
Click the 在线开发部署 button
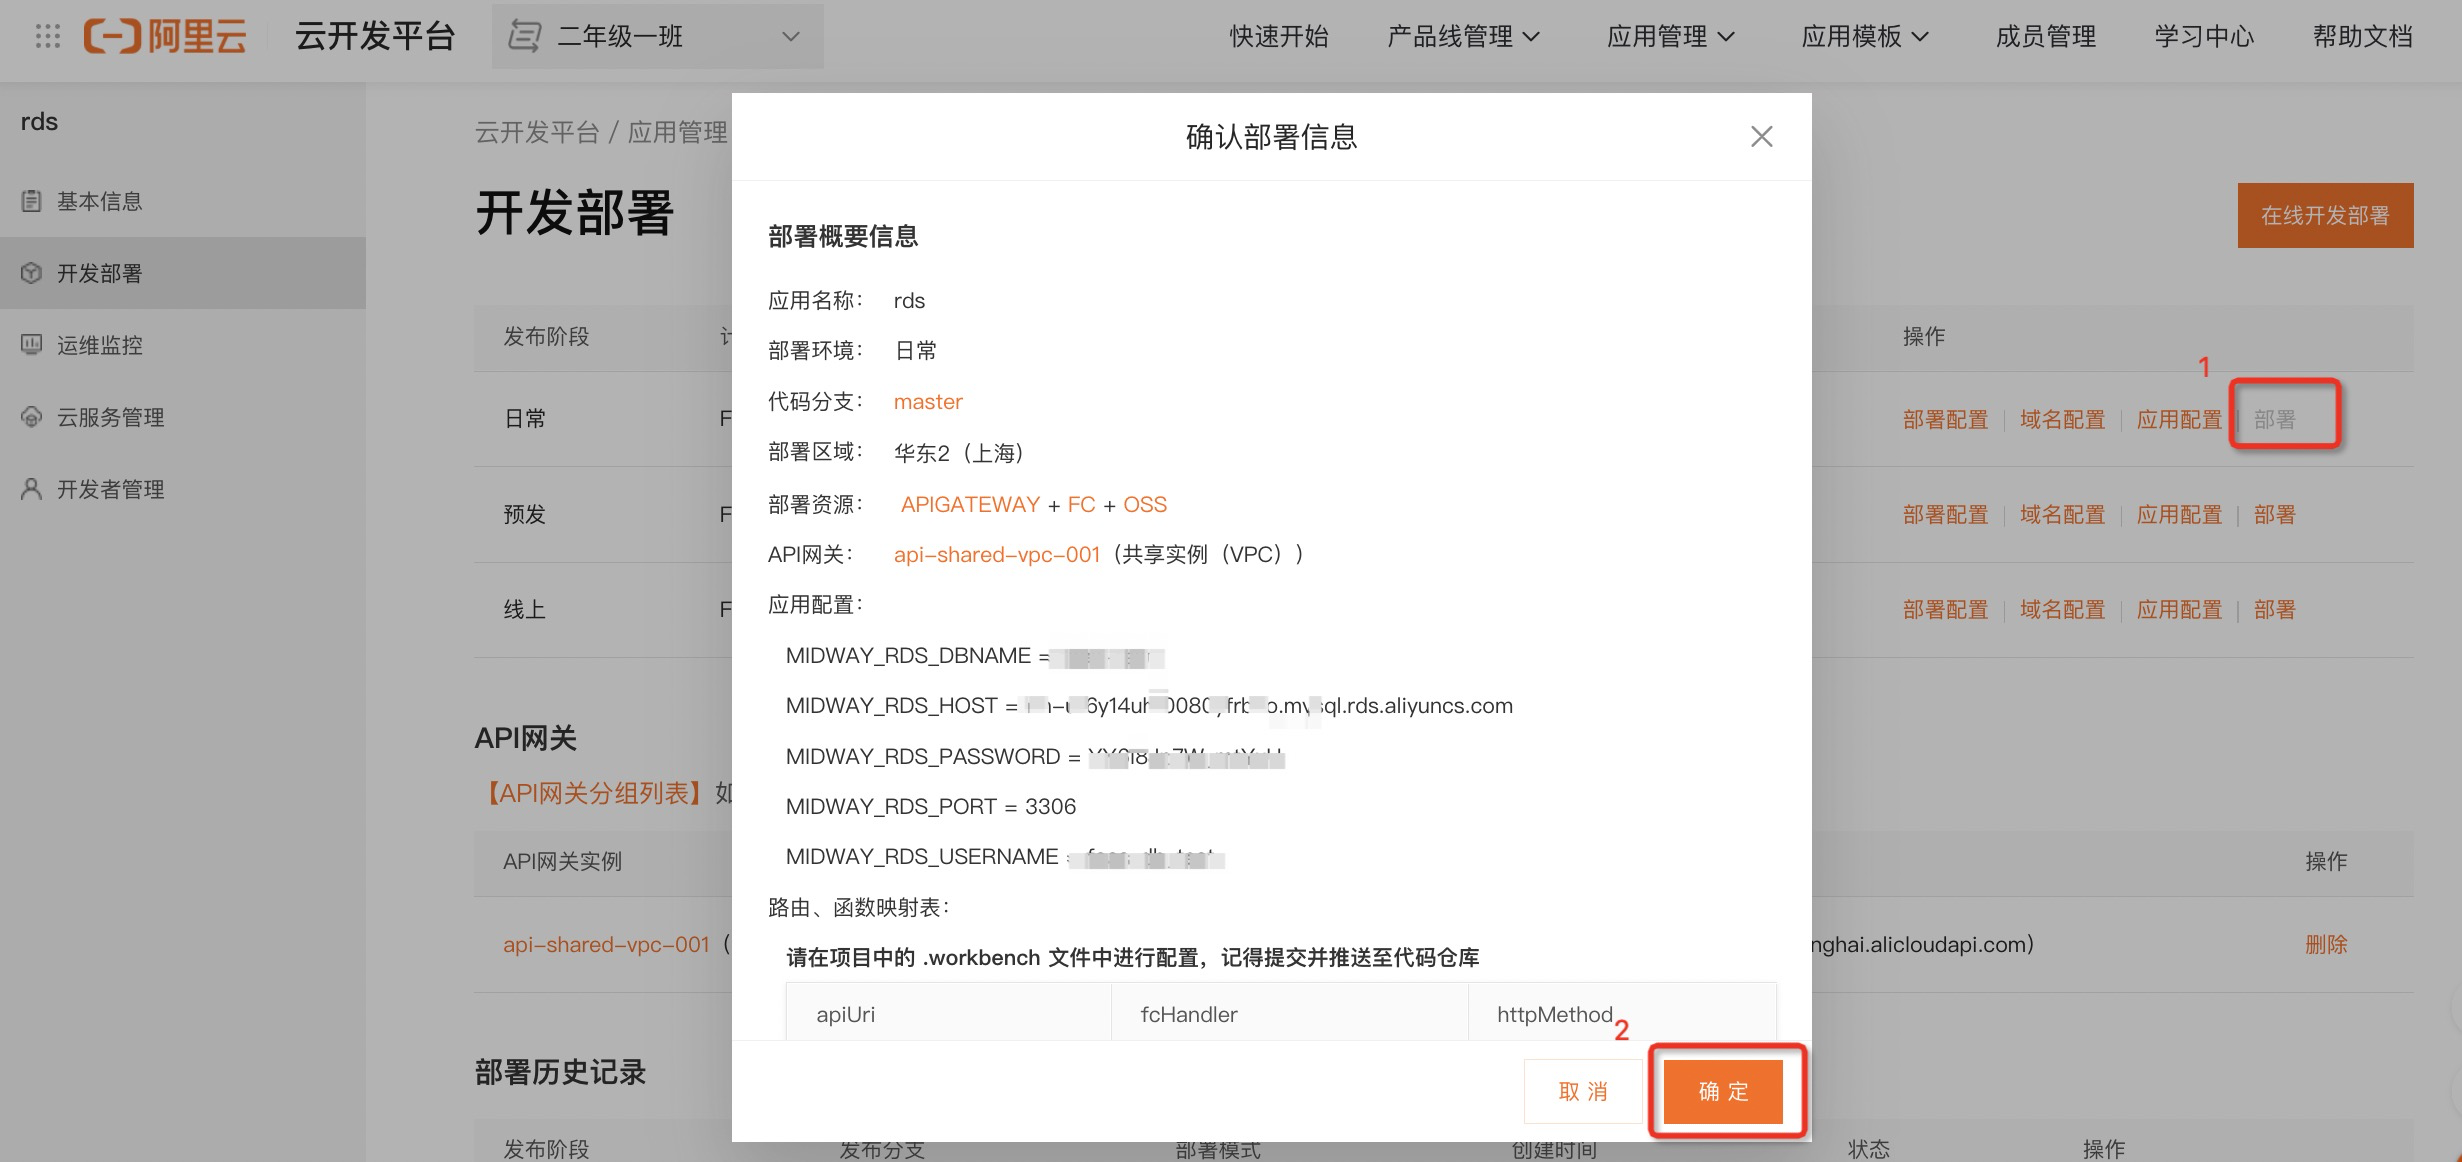tap(2325, 215)
